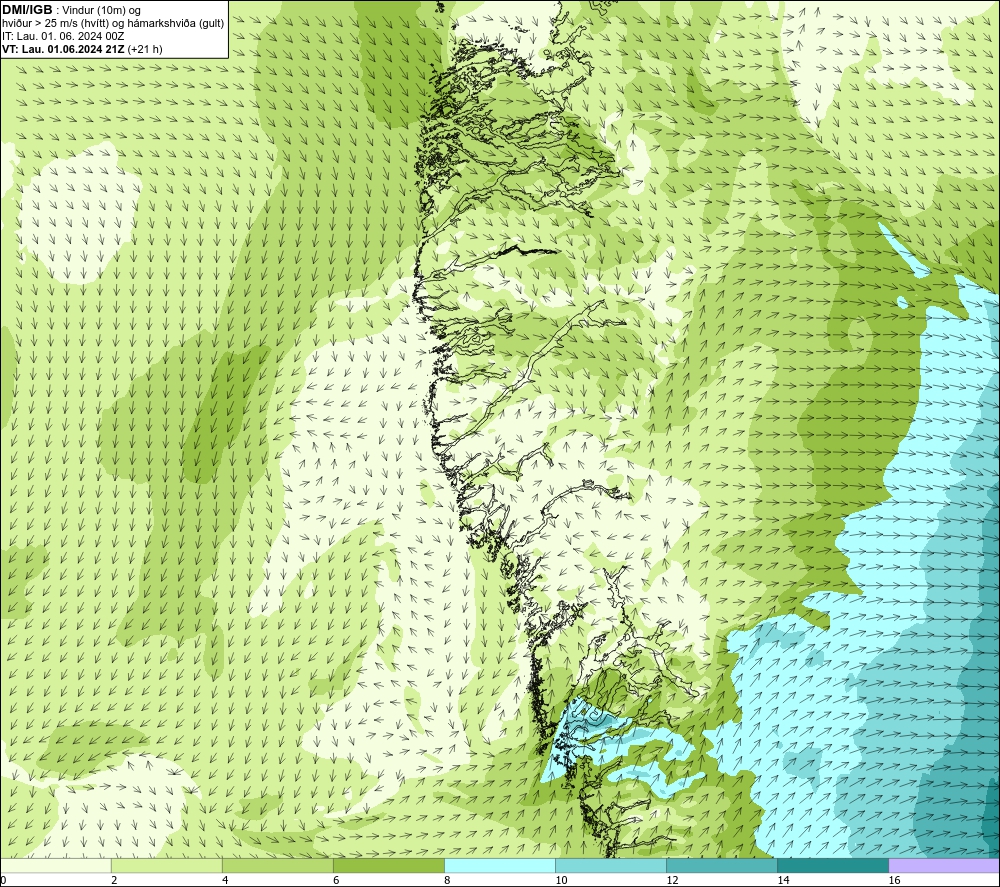Click the legend scale label "12"
This screenshot has height=887, width=1000.
click(x=672, y=880)
